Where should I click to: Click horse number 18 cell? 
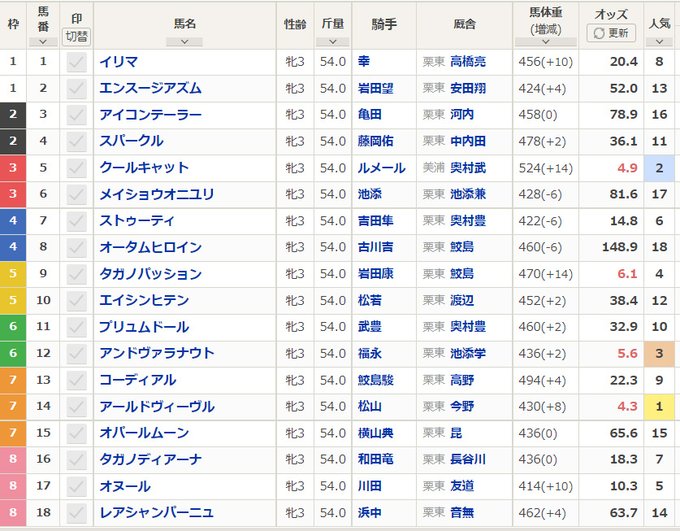pyautogui.click(x=43, y=512)
